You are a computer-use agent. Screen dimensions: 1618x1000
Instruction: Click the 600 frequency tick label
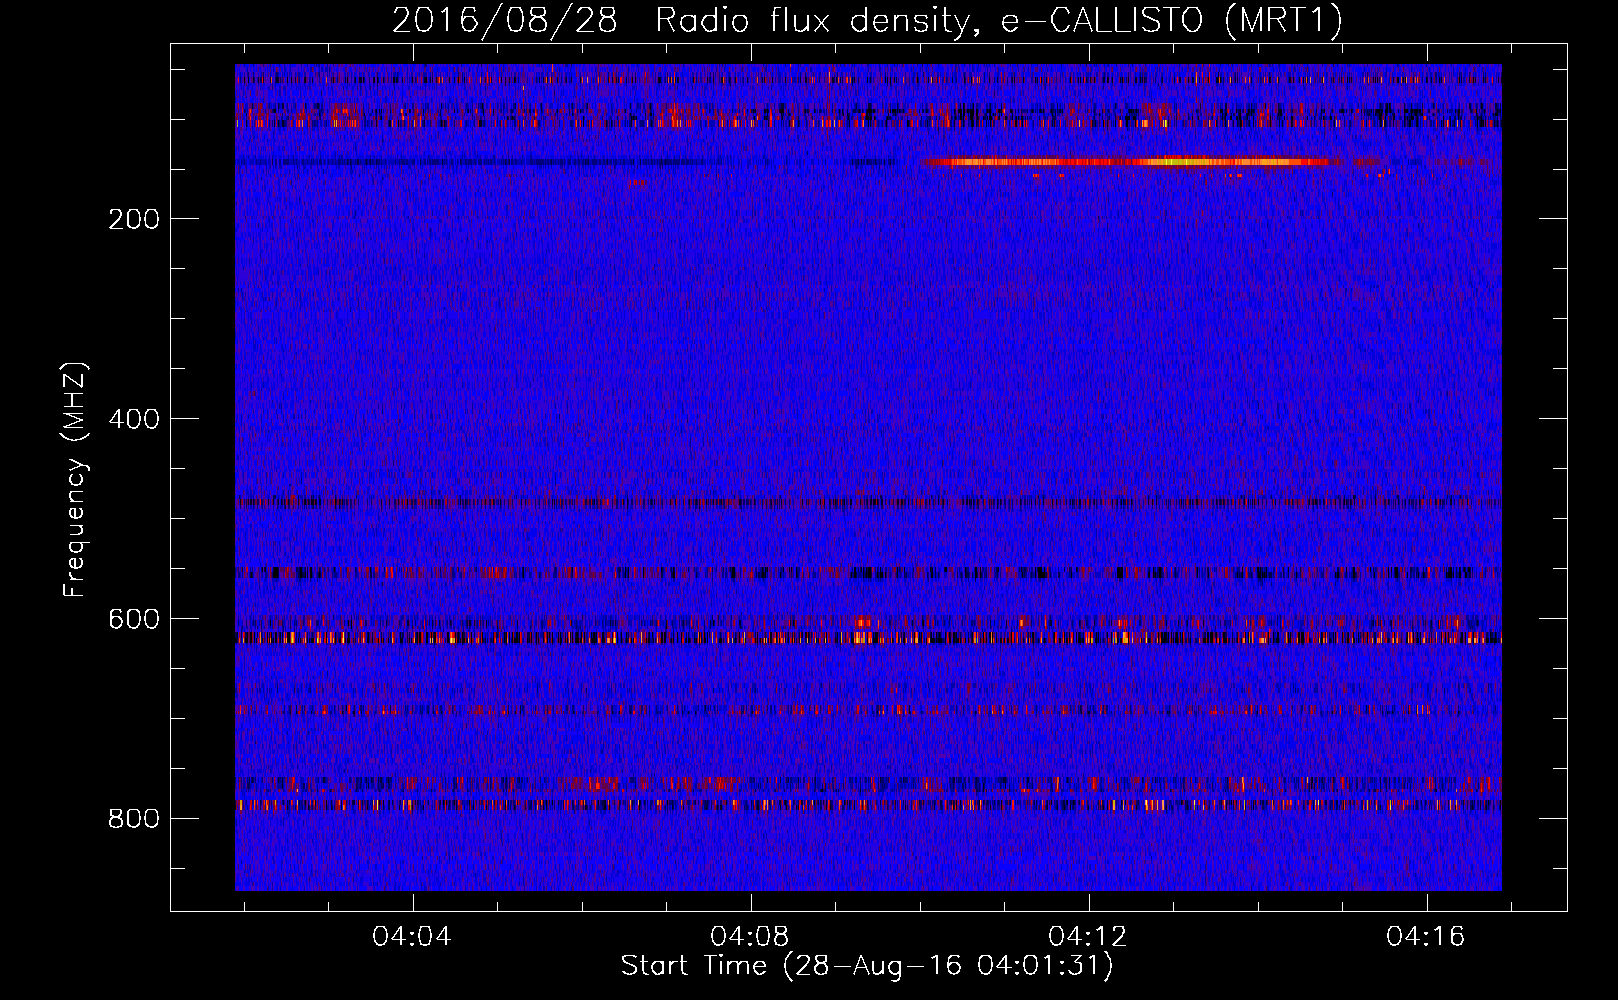tap(134, 619)
